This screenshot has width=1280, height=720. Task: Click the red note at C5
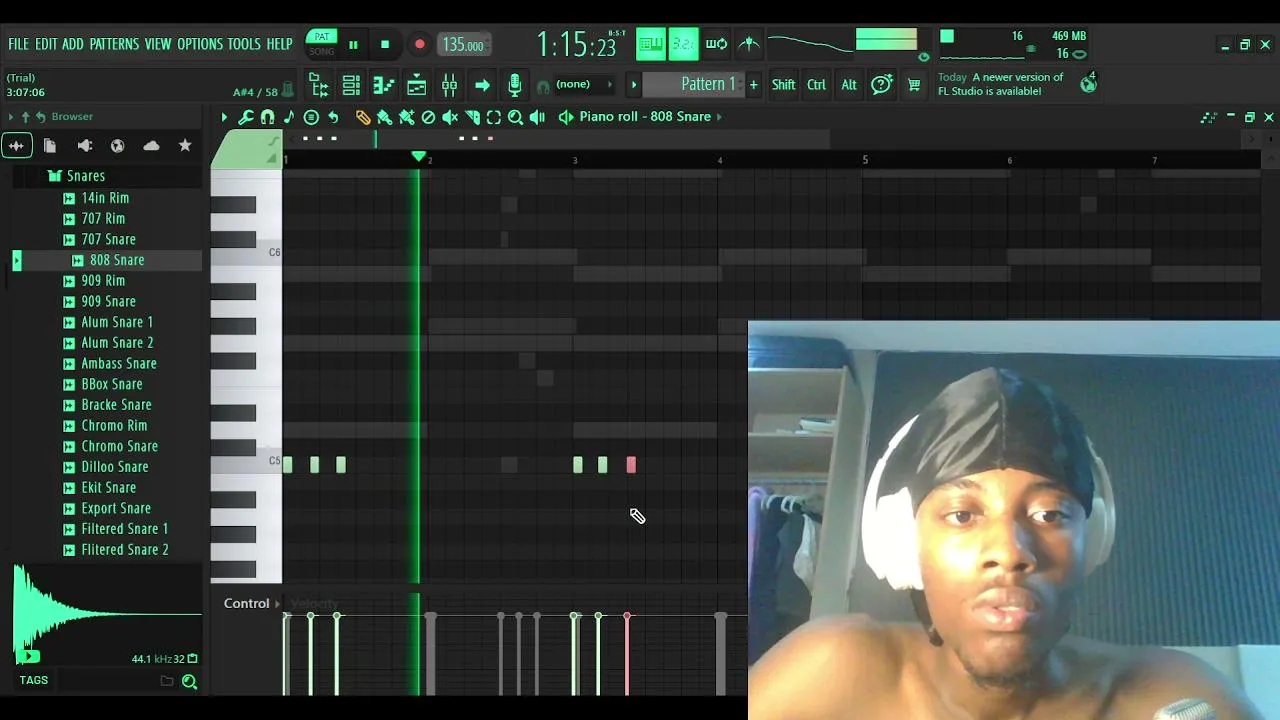(x=631, y=465)
